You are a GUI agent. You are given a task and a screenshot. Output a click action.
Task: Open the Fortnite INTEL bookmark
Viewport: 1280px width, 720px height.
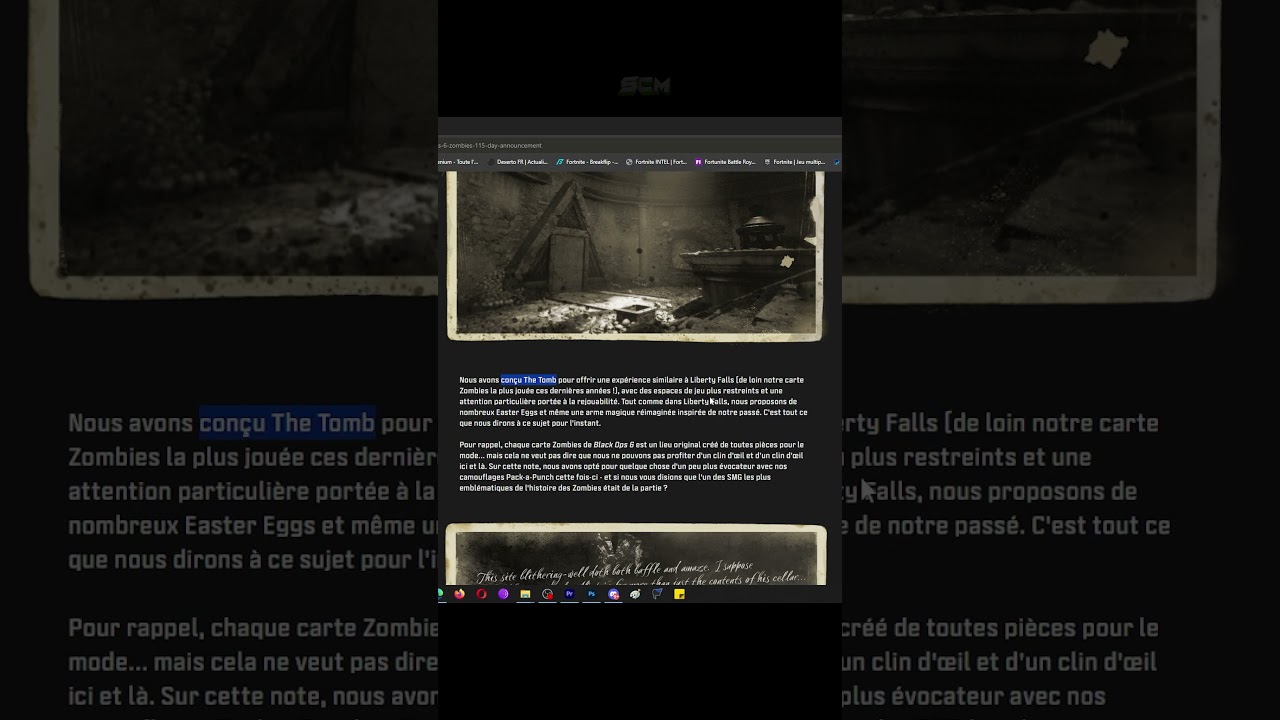coord(656,162)
